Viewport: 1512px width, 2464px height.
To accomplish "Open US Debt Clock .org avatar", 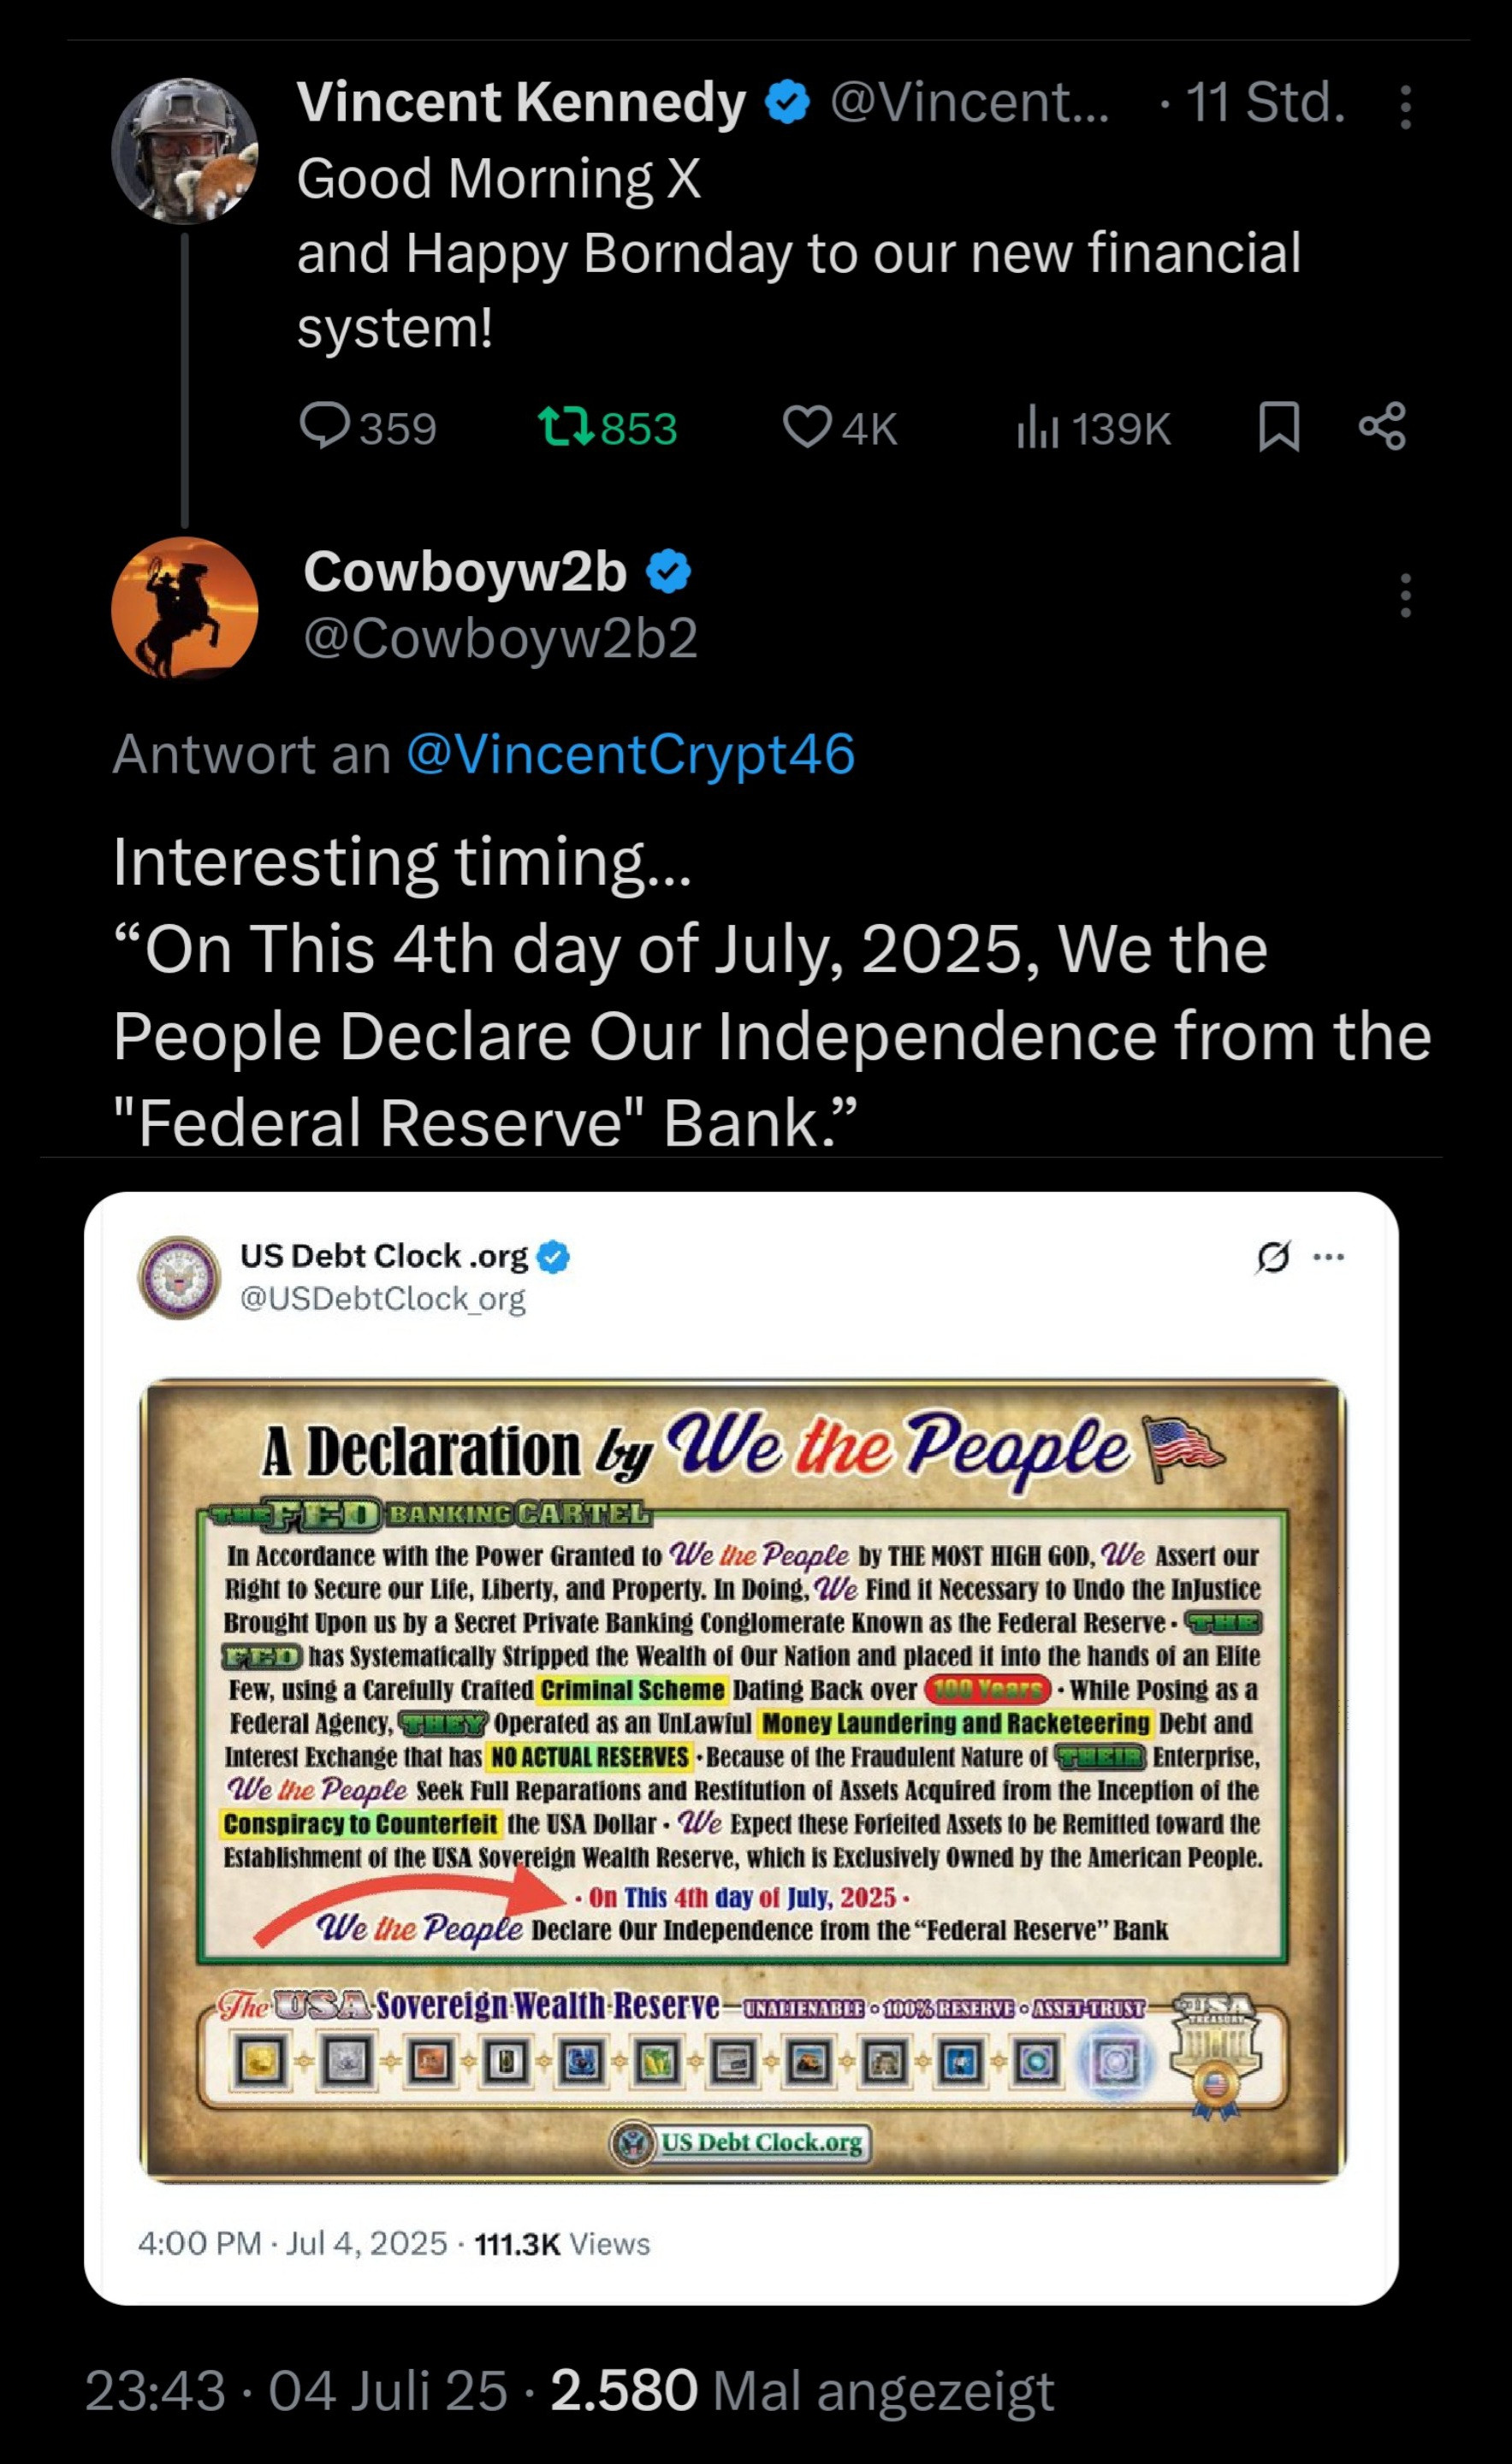I will [179, 1277].
